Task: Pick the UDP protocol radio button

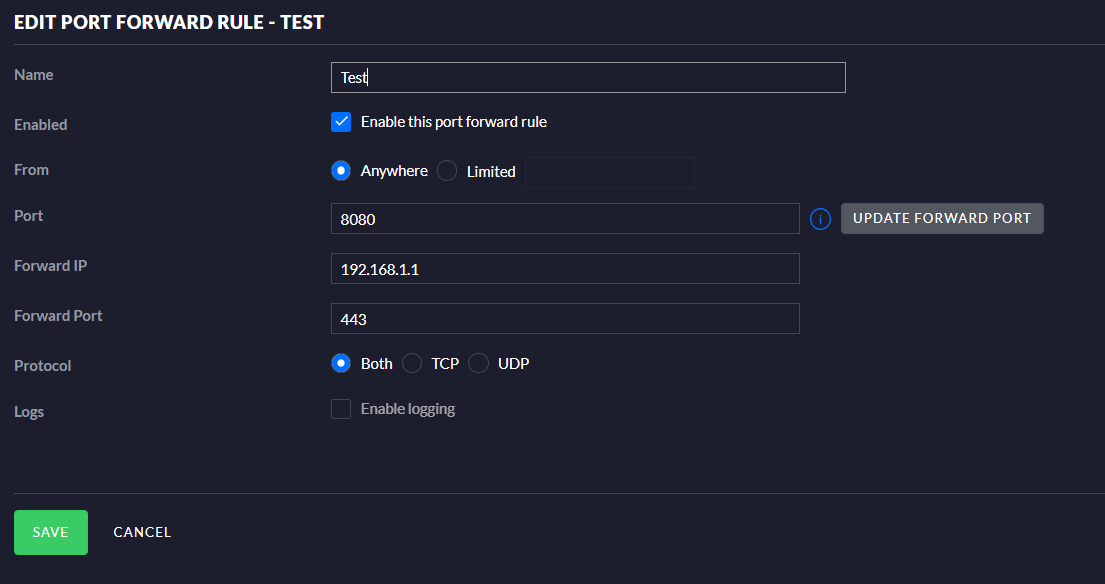Action: (479, 364)
